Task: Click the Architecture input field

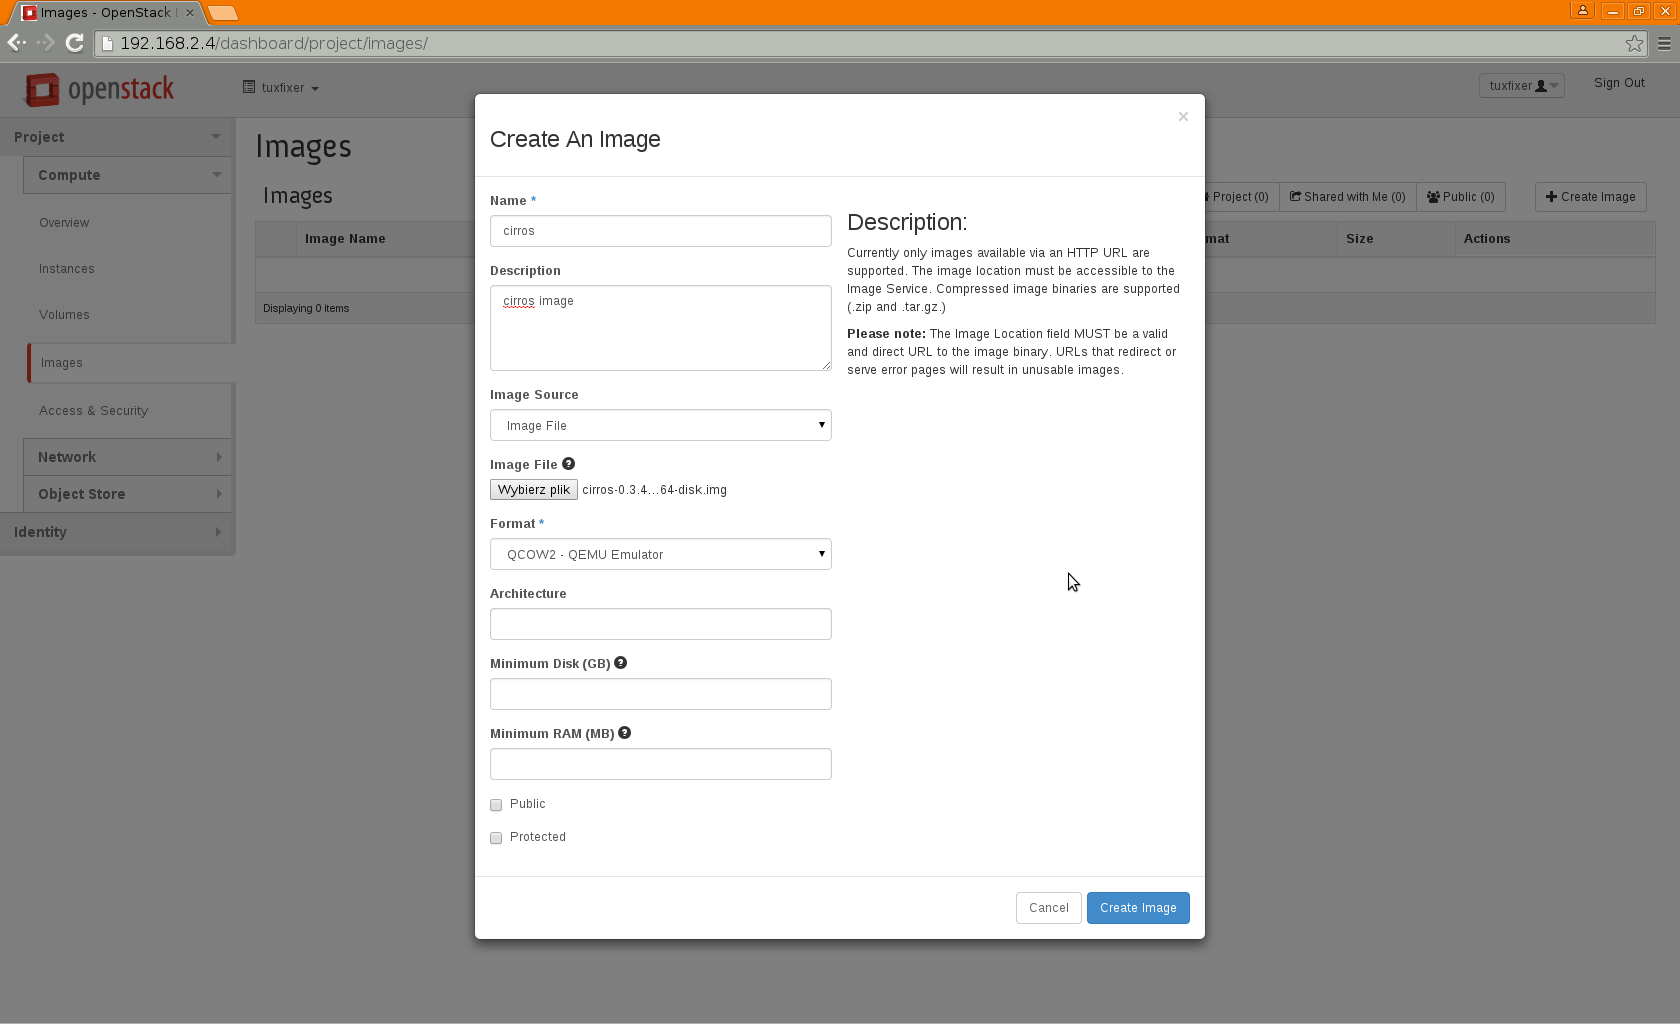Action: [660, 624]
